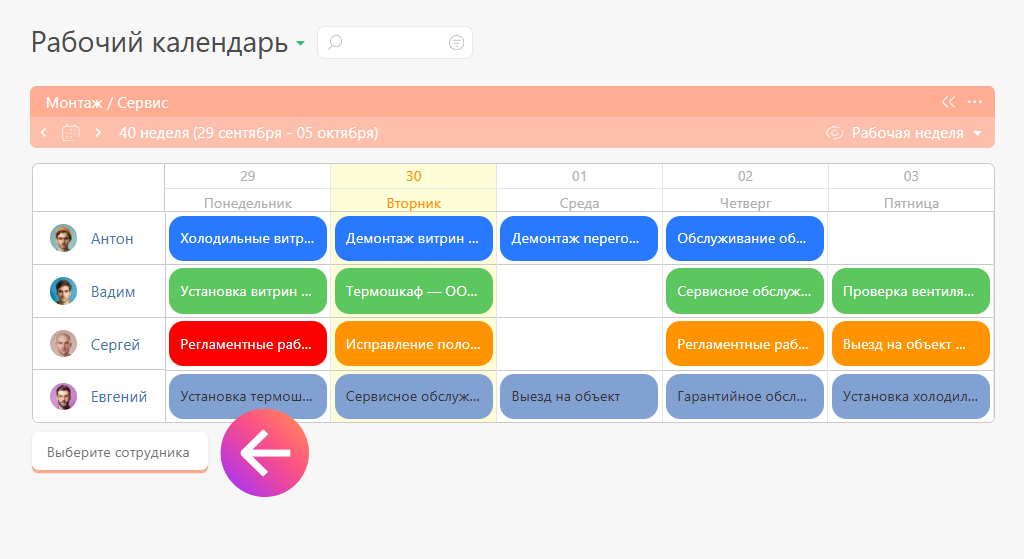Open Вадим's green Термошкаф task

point(414,291)
